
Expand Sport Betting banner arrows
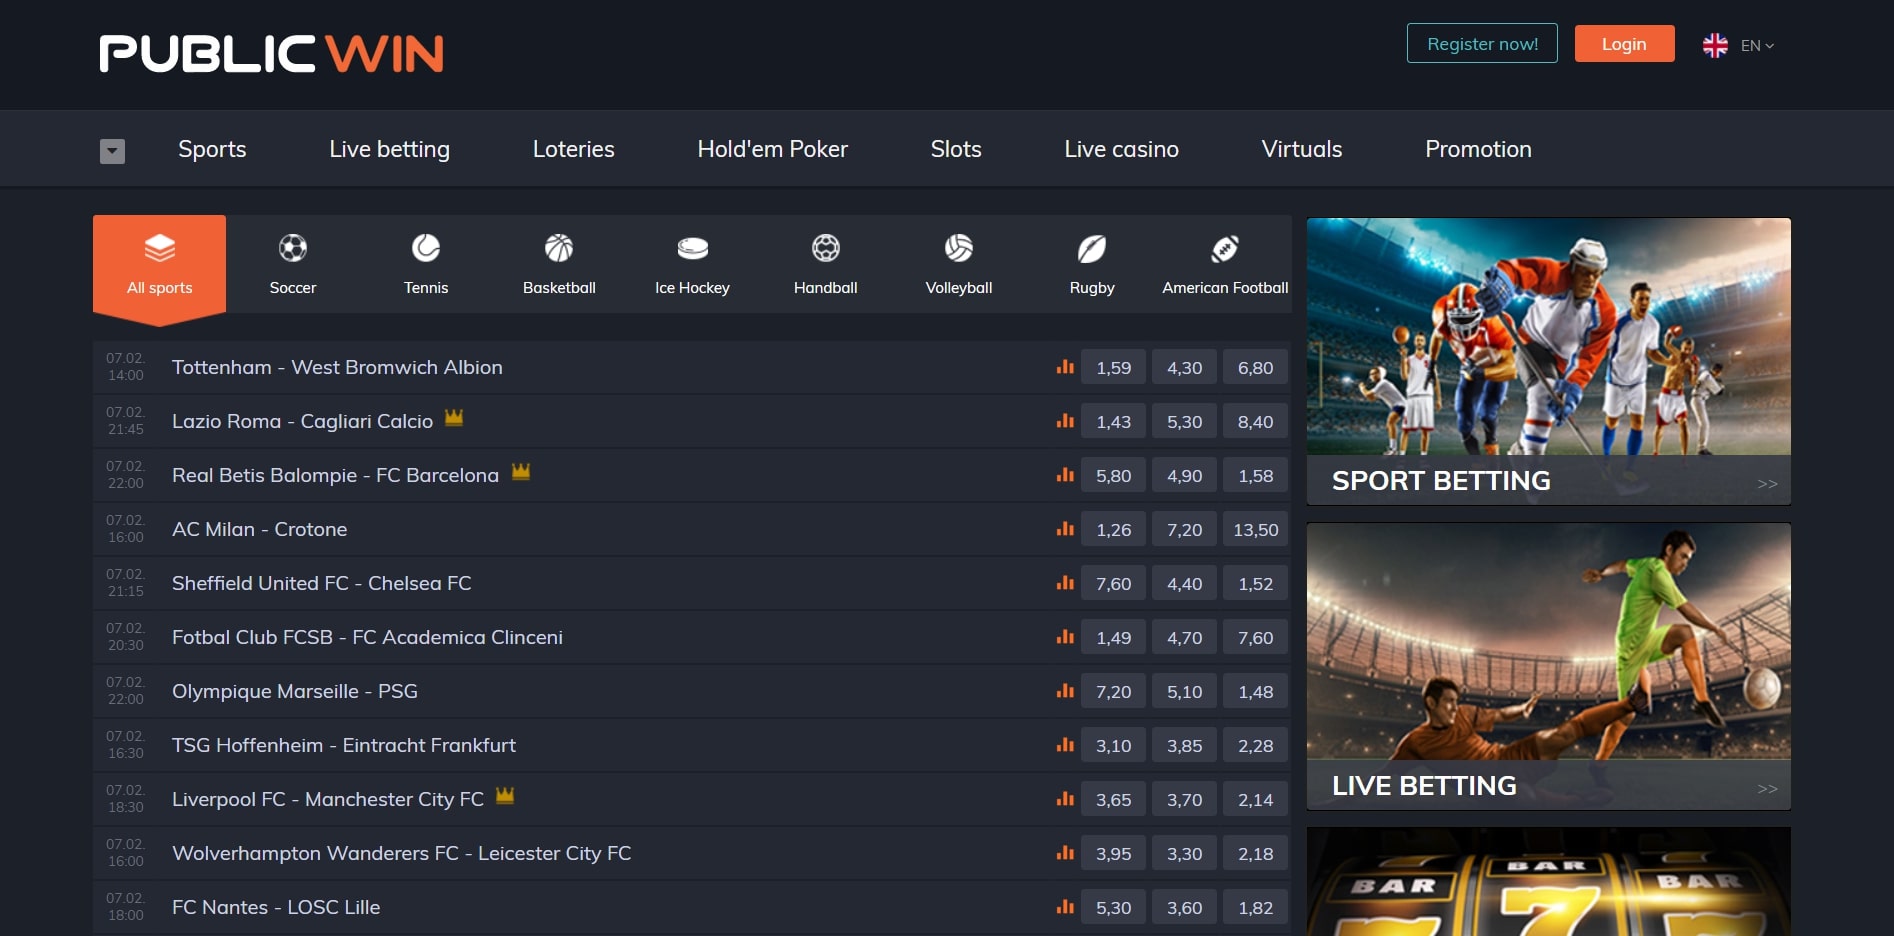[1767, 484]
